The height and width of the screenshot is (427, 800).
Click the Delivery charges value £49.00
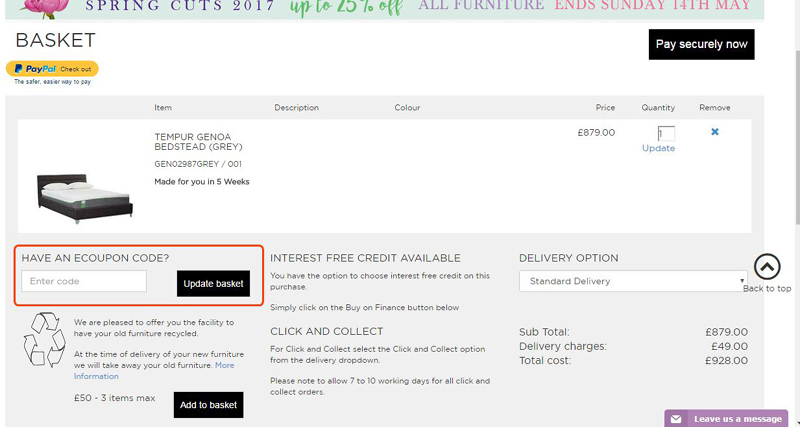pyautogui.click(x=730, y=347)
